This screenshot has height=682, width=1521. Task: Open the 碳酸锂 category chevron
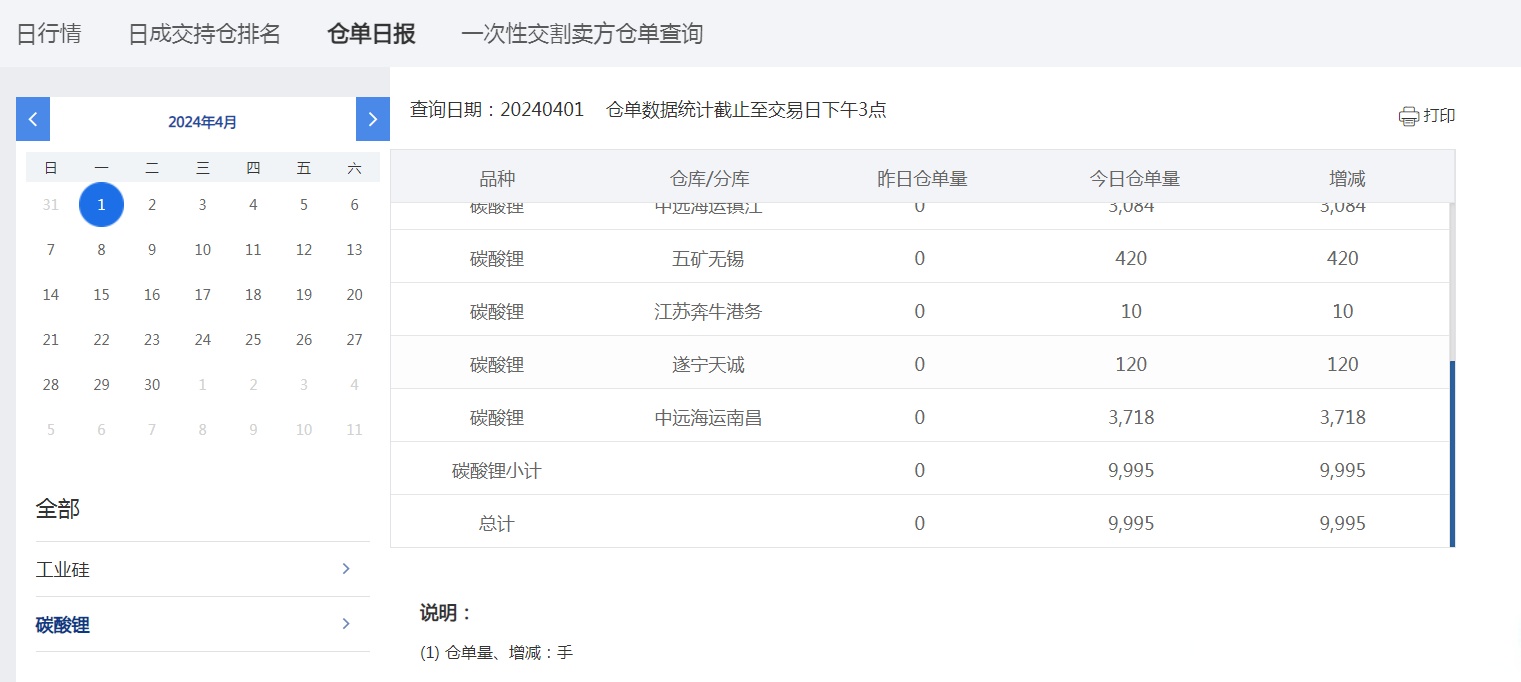345,623
